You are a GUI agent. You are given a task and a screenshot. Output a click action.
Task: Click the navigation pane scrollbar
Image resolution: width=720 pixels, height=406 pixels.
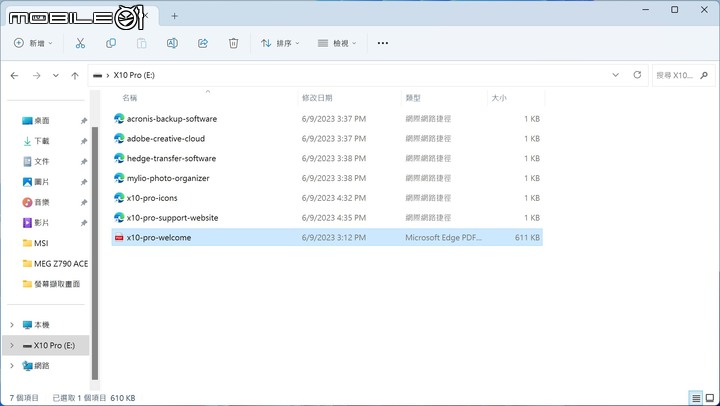point(95,253)
